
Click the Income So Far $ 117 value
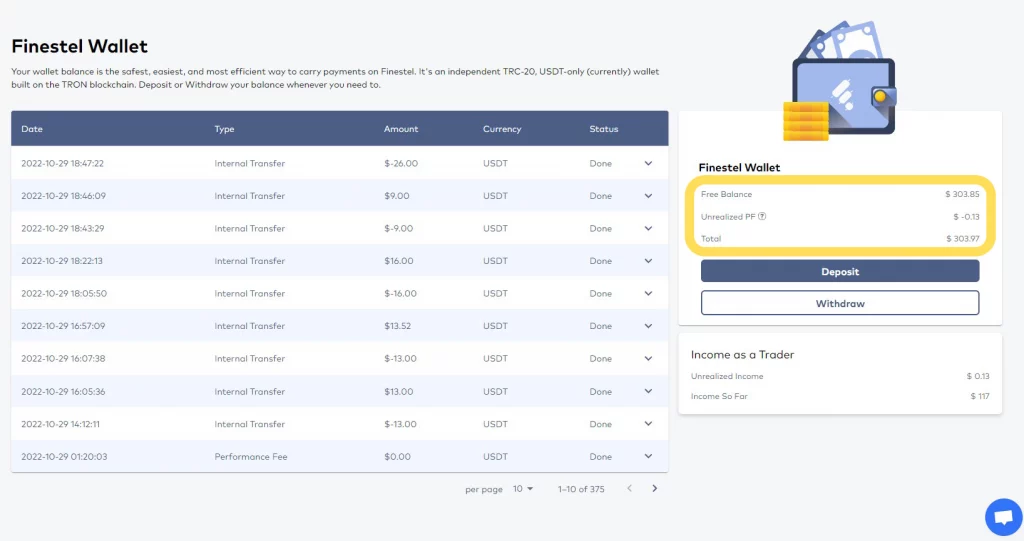(x=980, y=396)
